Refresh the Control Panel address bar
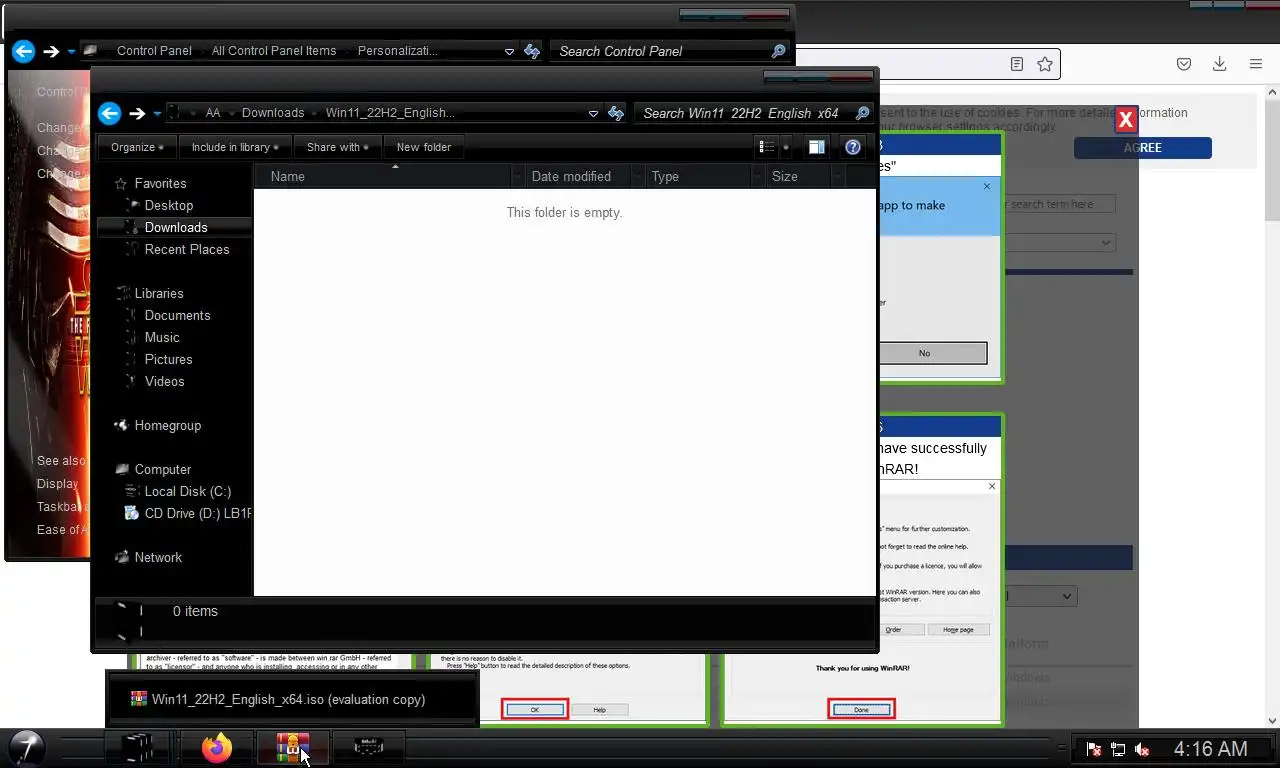1280x768 pixels. click(x=532, y=51)
